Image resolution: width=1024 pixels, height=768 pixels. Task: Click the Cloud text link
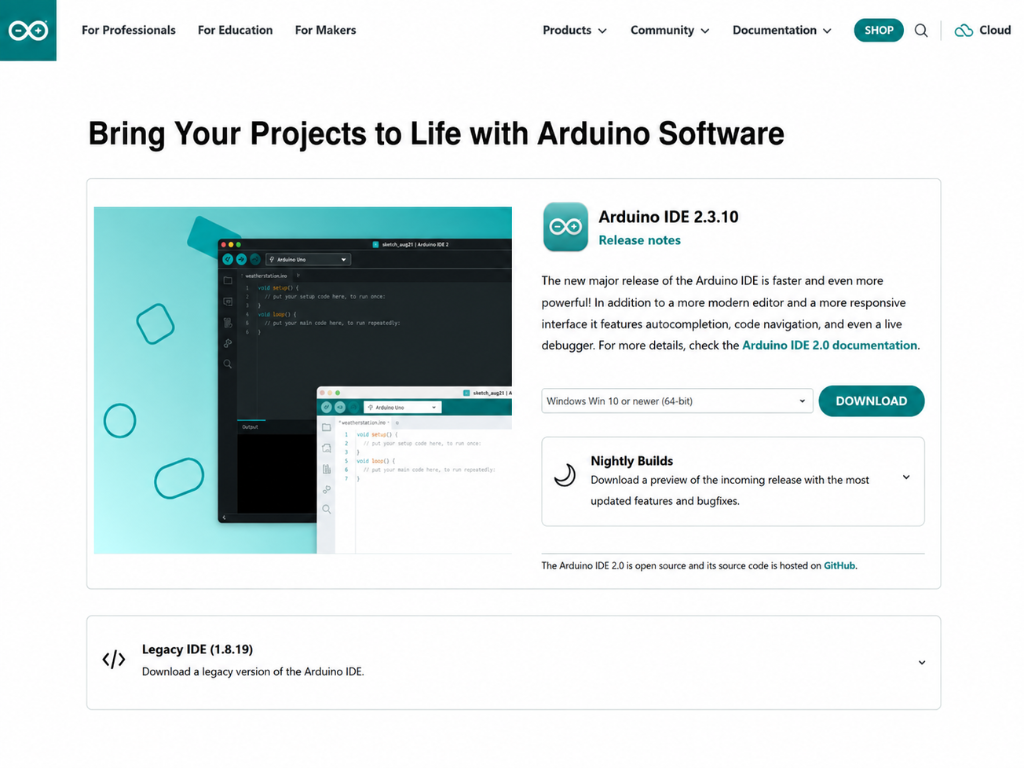995,30
